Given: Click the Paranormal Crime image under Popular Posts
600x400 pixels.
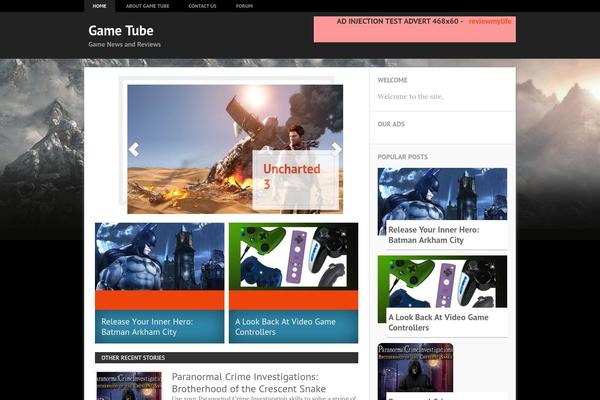Looking at the screenshot, I should pos(415,367).
